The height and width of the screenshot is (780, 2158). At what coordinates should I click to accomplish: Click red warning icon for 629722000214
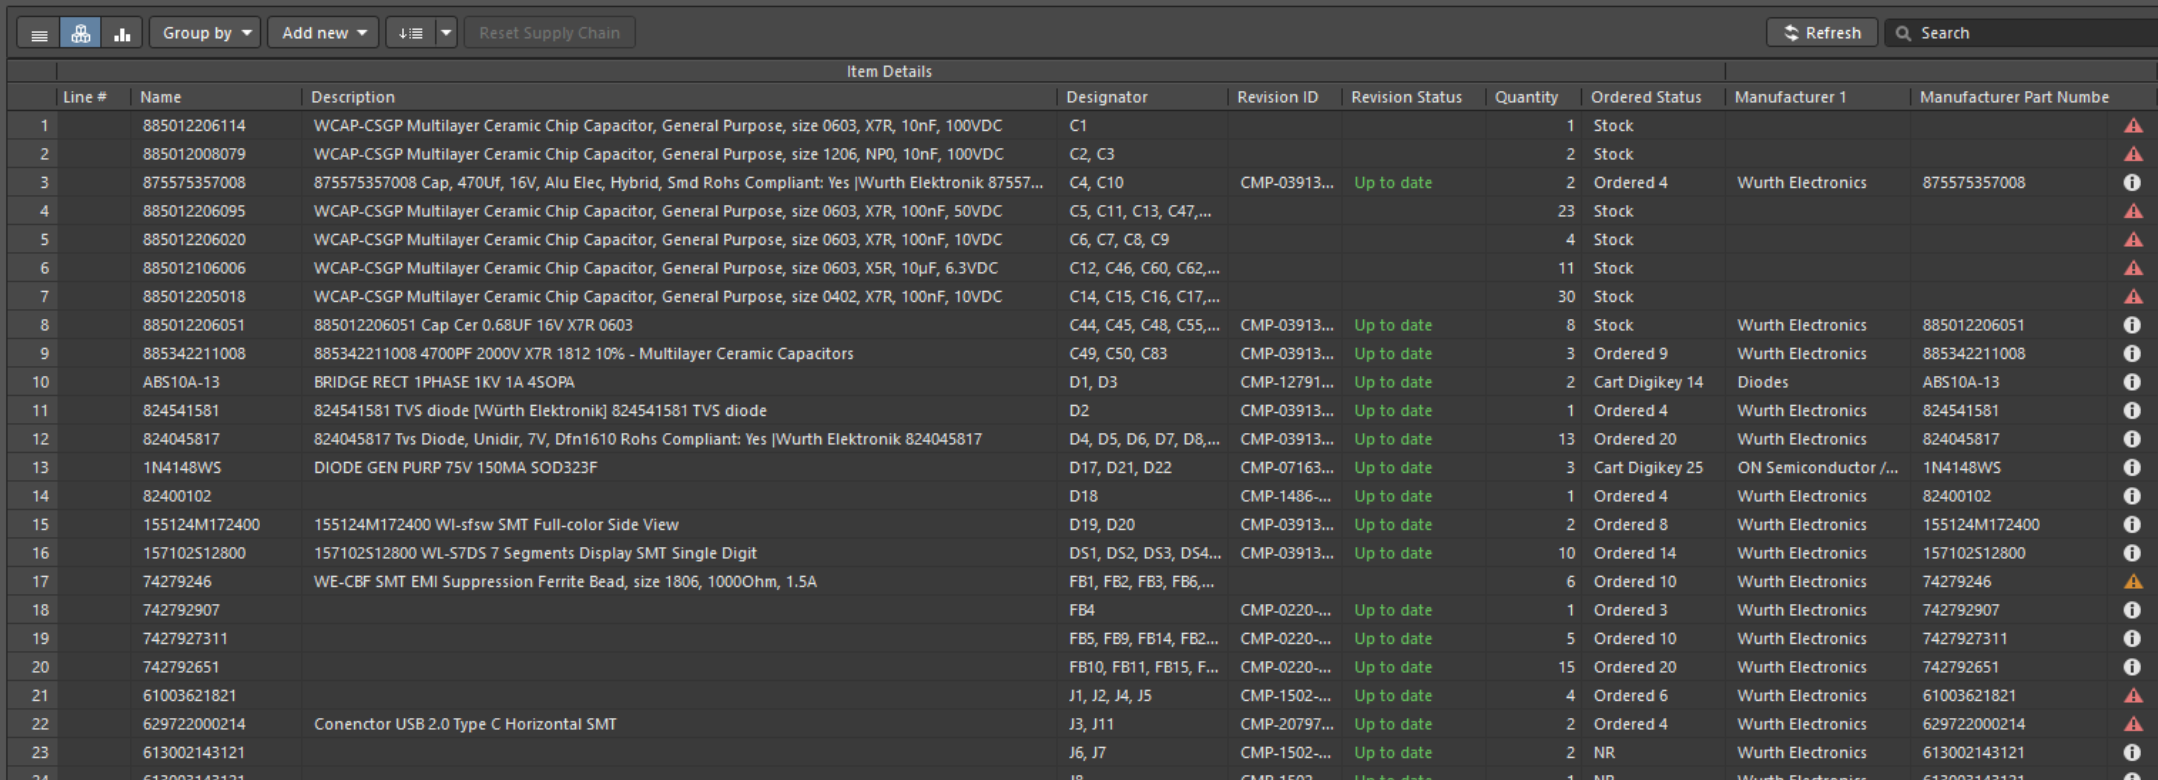2133,724
